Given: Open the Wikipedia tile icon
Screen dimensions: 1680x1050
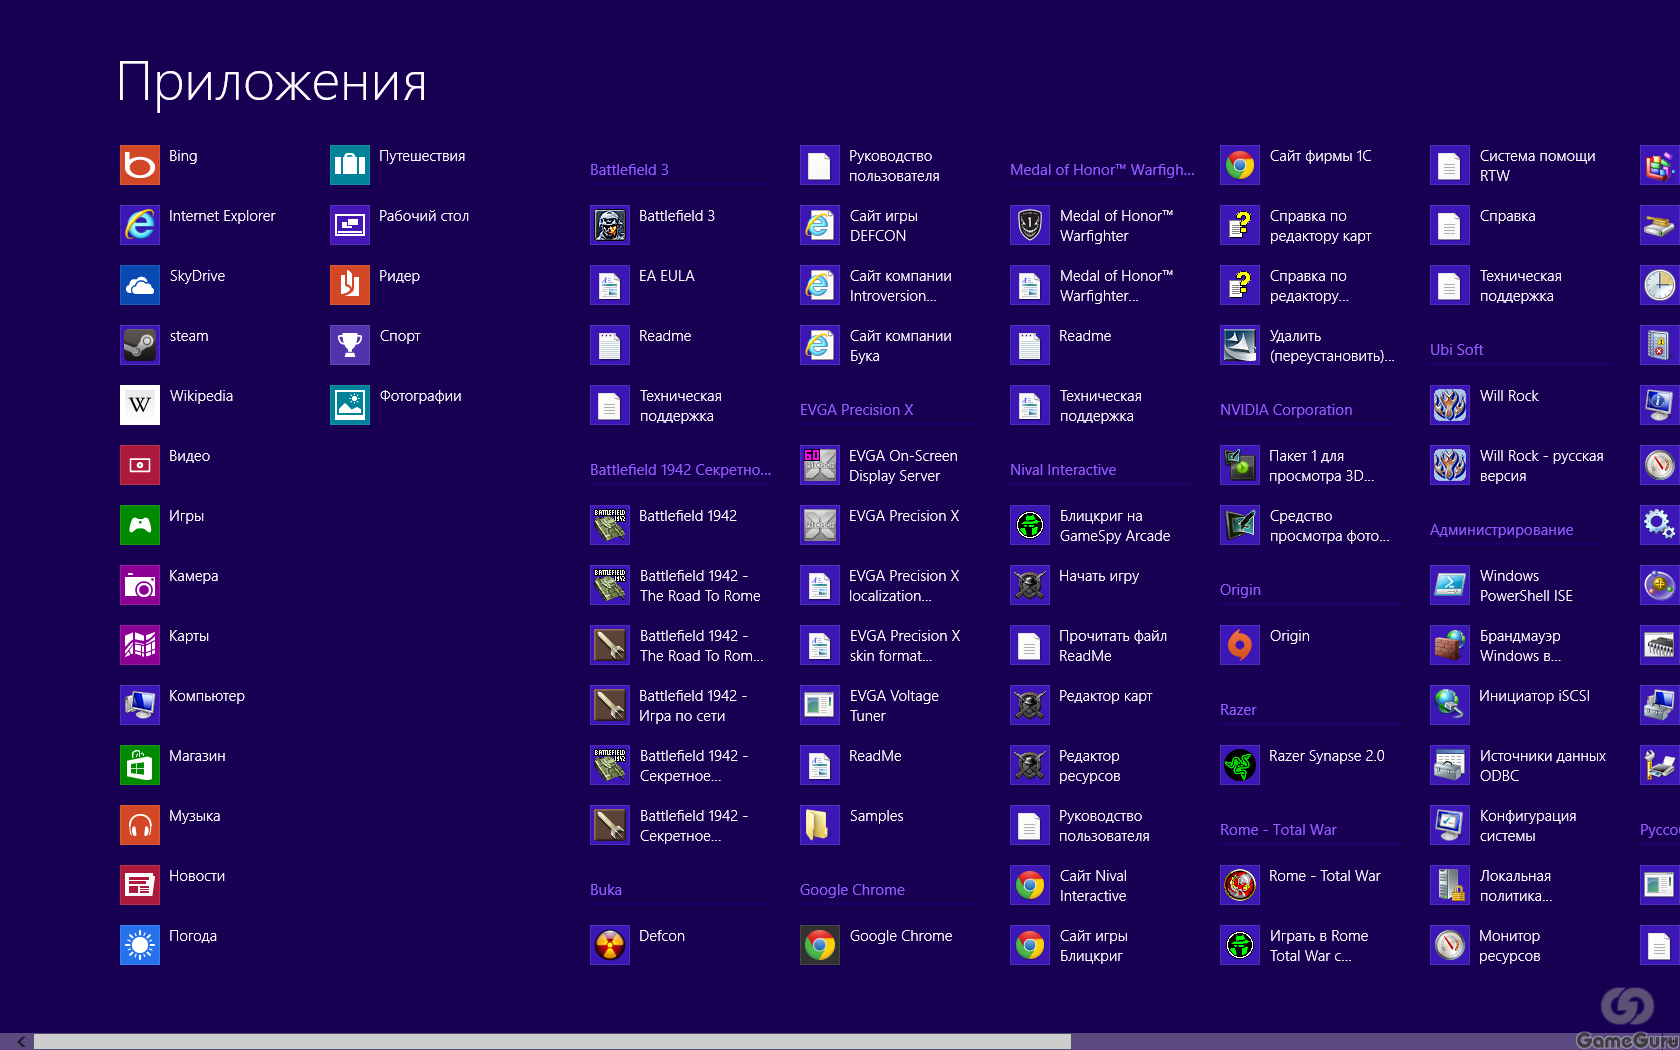Looking at the screenshot, I should pyautogui.click(x=140, y=405).
